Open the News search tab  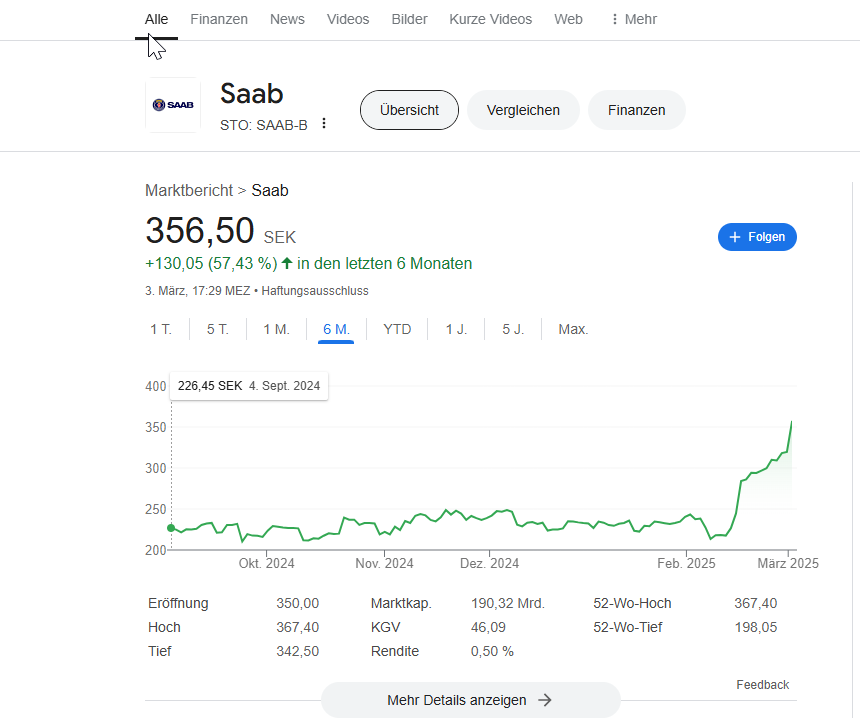pyautogui.click(x=287, y=19)
